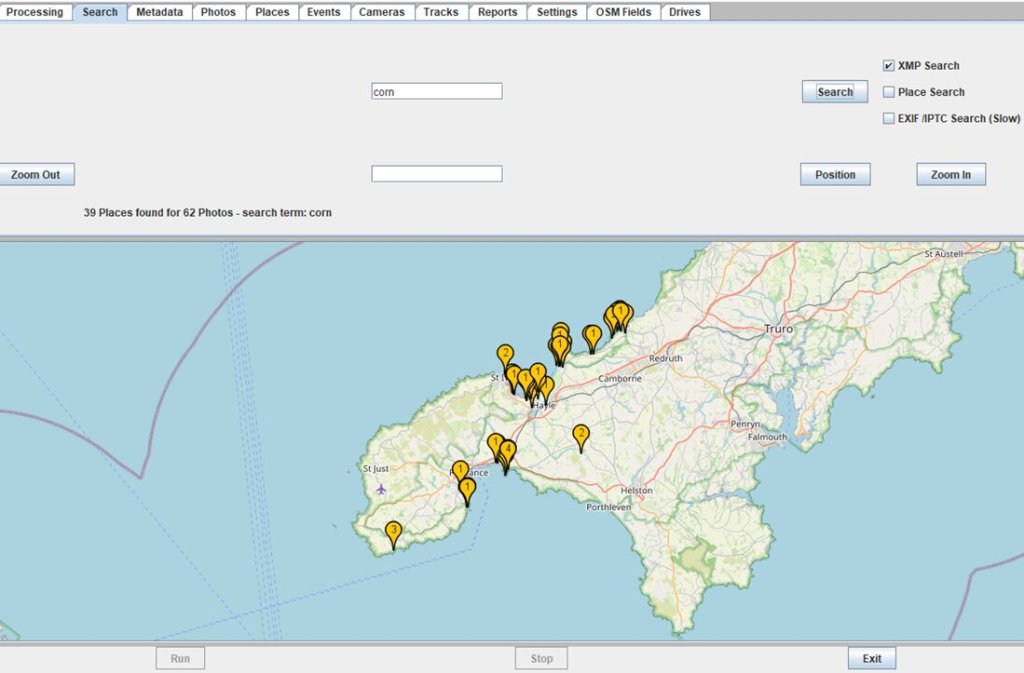
Task: Uncheck the XMP Search checkbox
Action: coord(888,66)
